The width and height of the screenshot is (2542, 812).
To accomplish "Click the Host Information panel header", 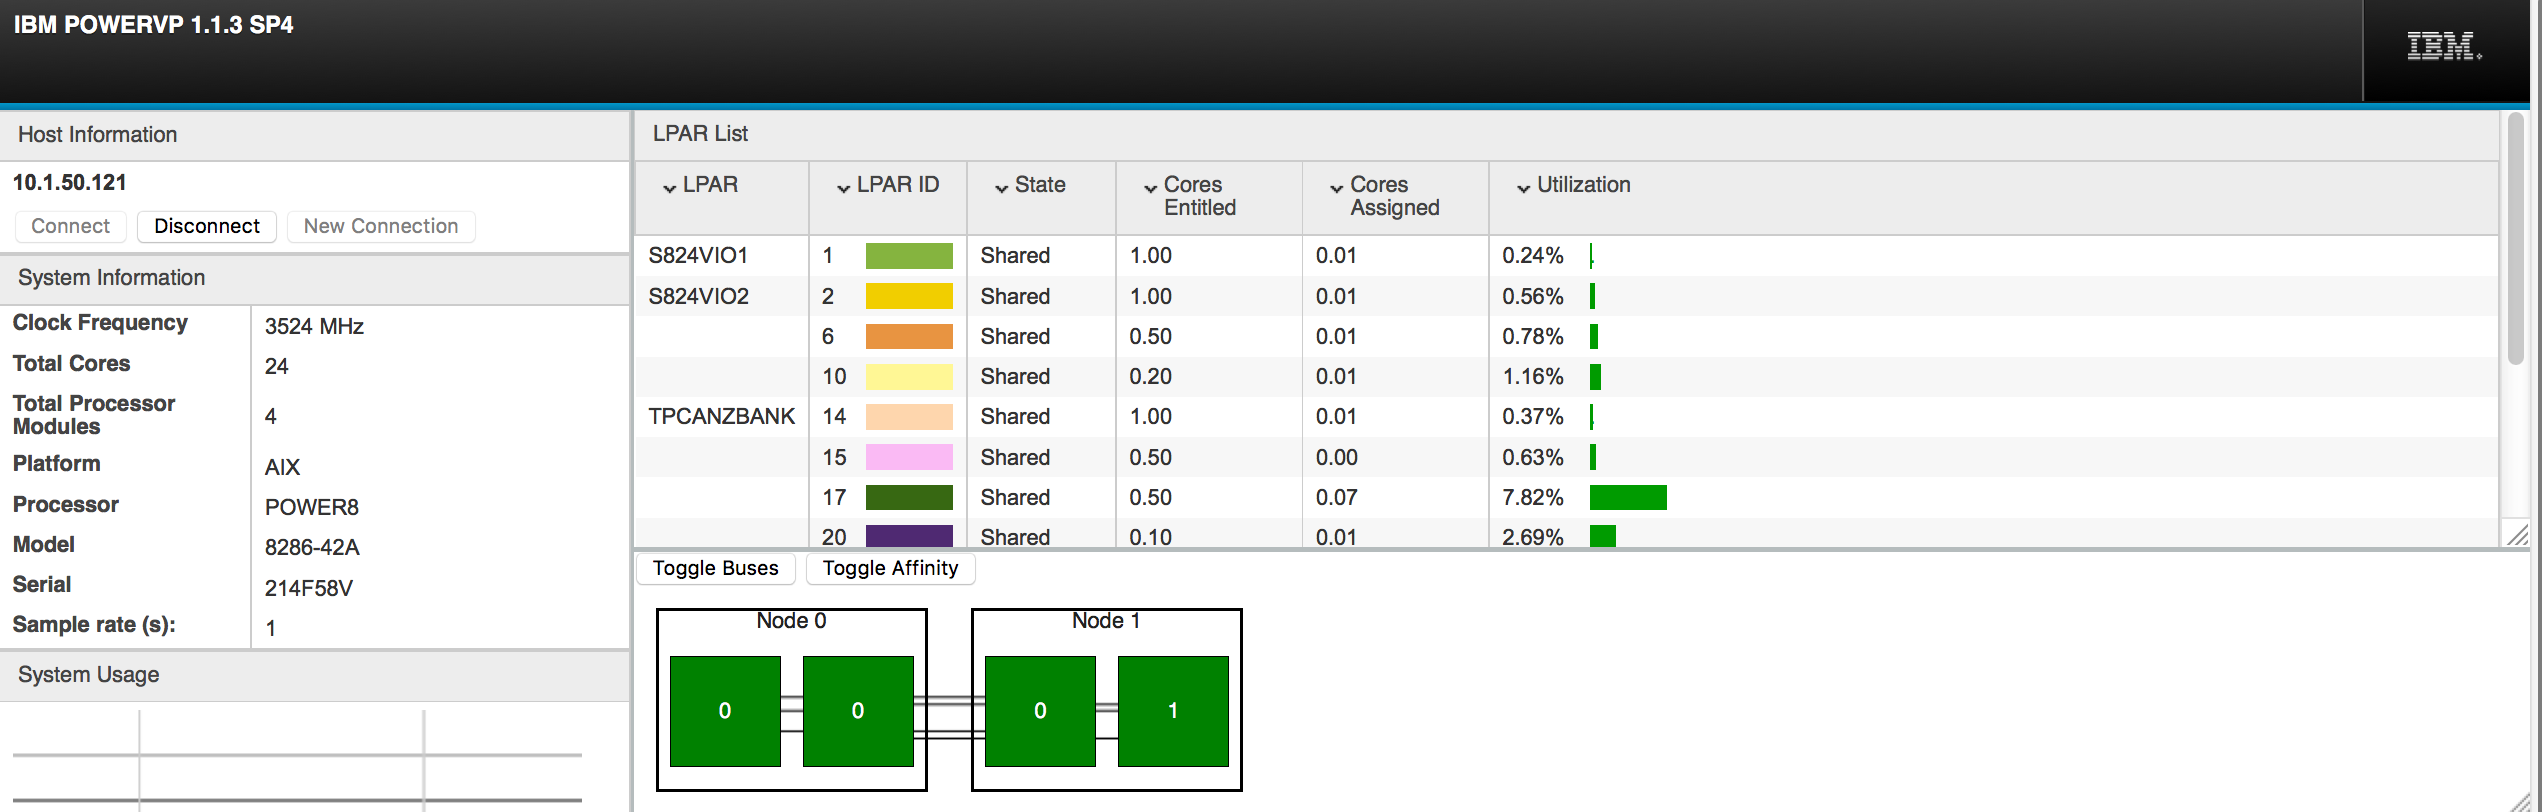I will (314, 135).
